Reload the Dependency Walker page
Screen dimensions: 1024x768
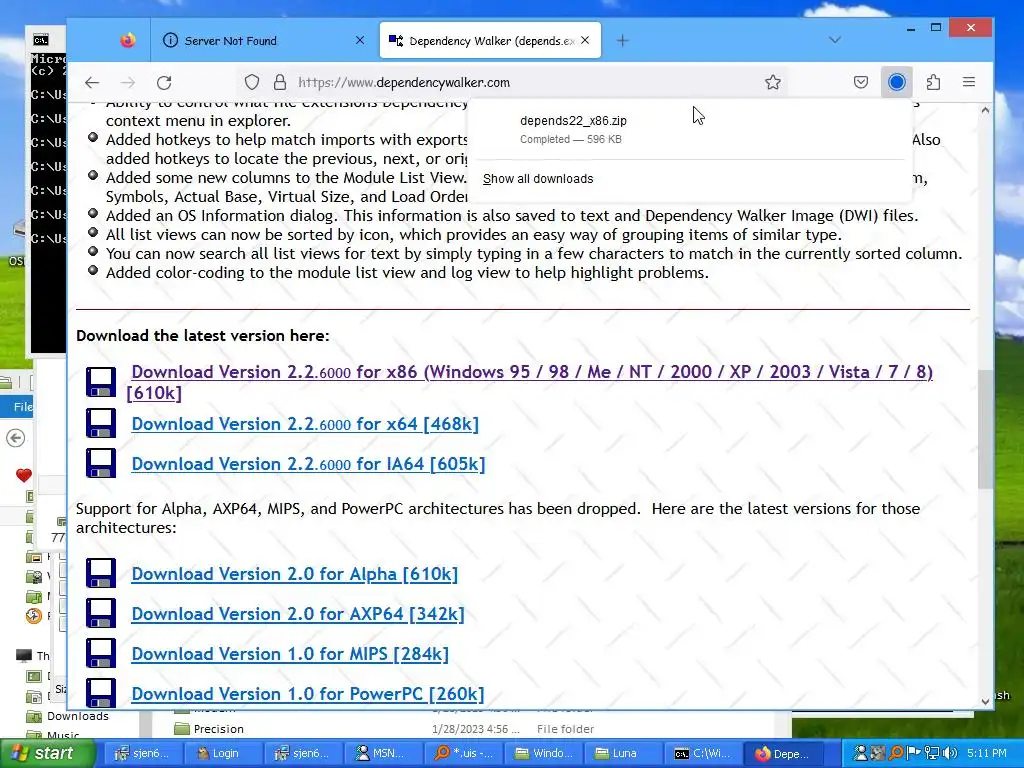pos(164,82)
